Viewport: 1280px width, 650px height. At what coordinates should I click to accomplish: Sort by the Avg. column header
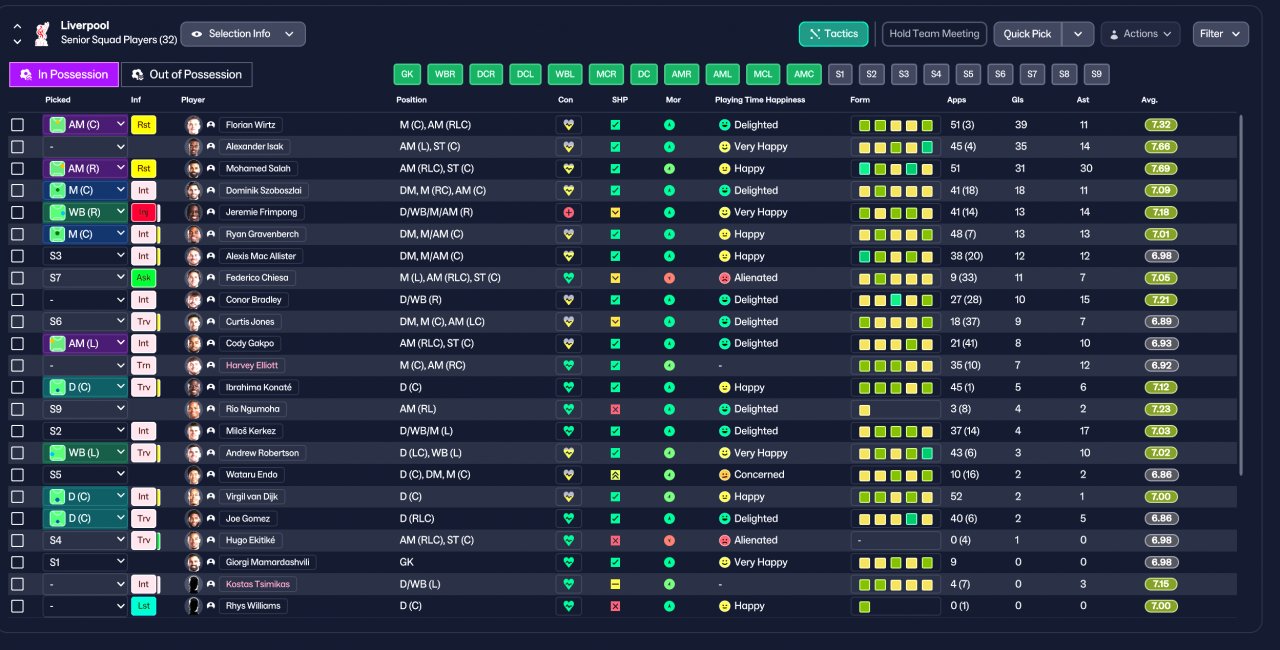1149,100
